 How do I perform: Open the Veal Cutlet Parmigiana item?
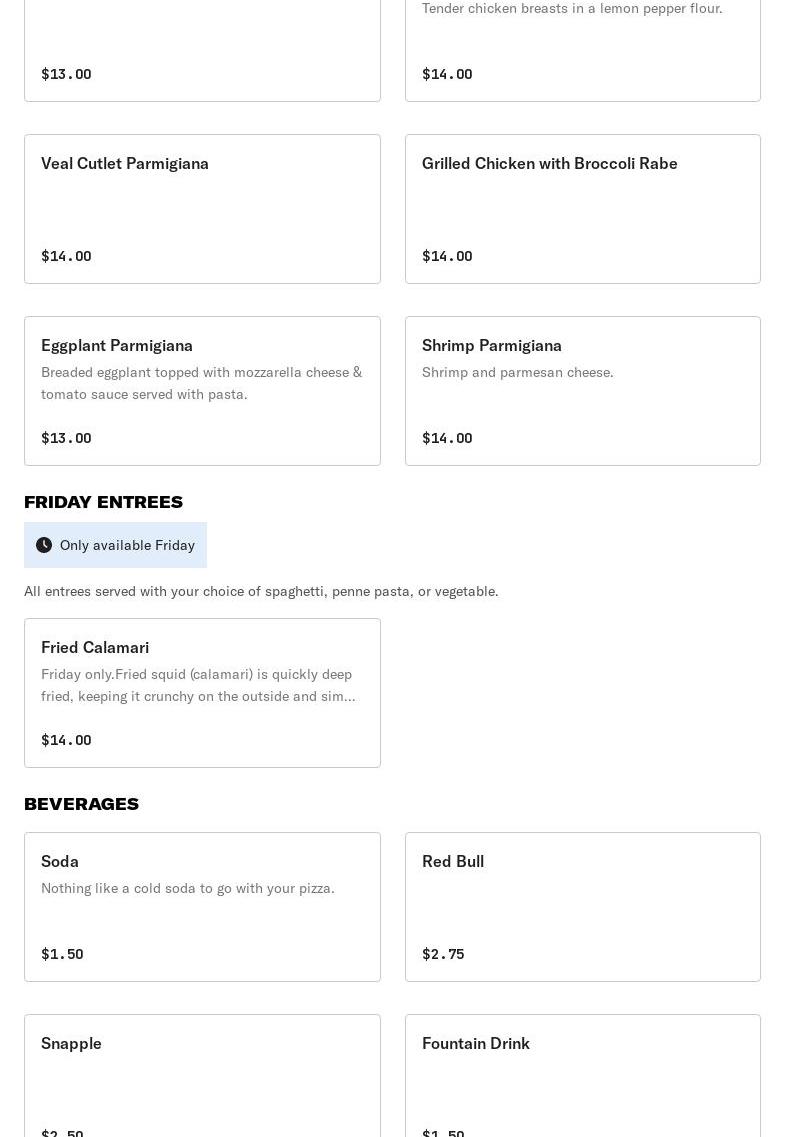(125, 164)
